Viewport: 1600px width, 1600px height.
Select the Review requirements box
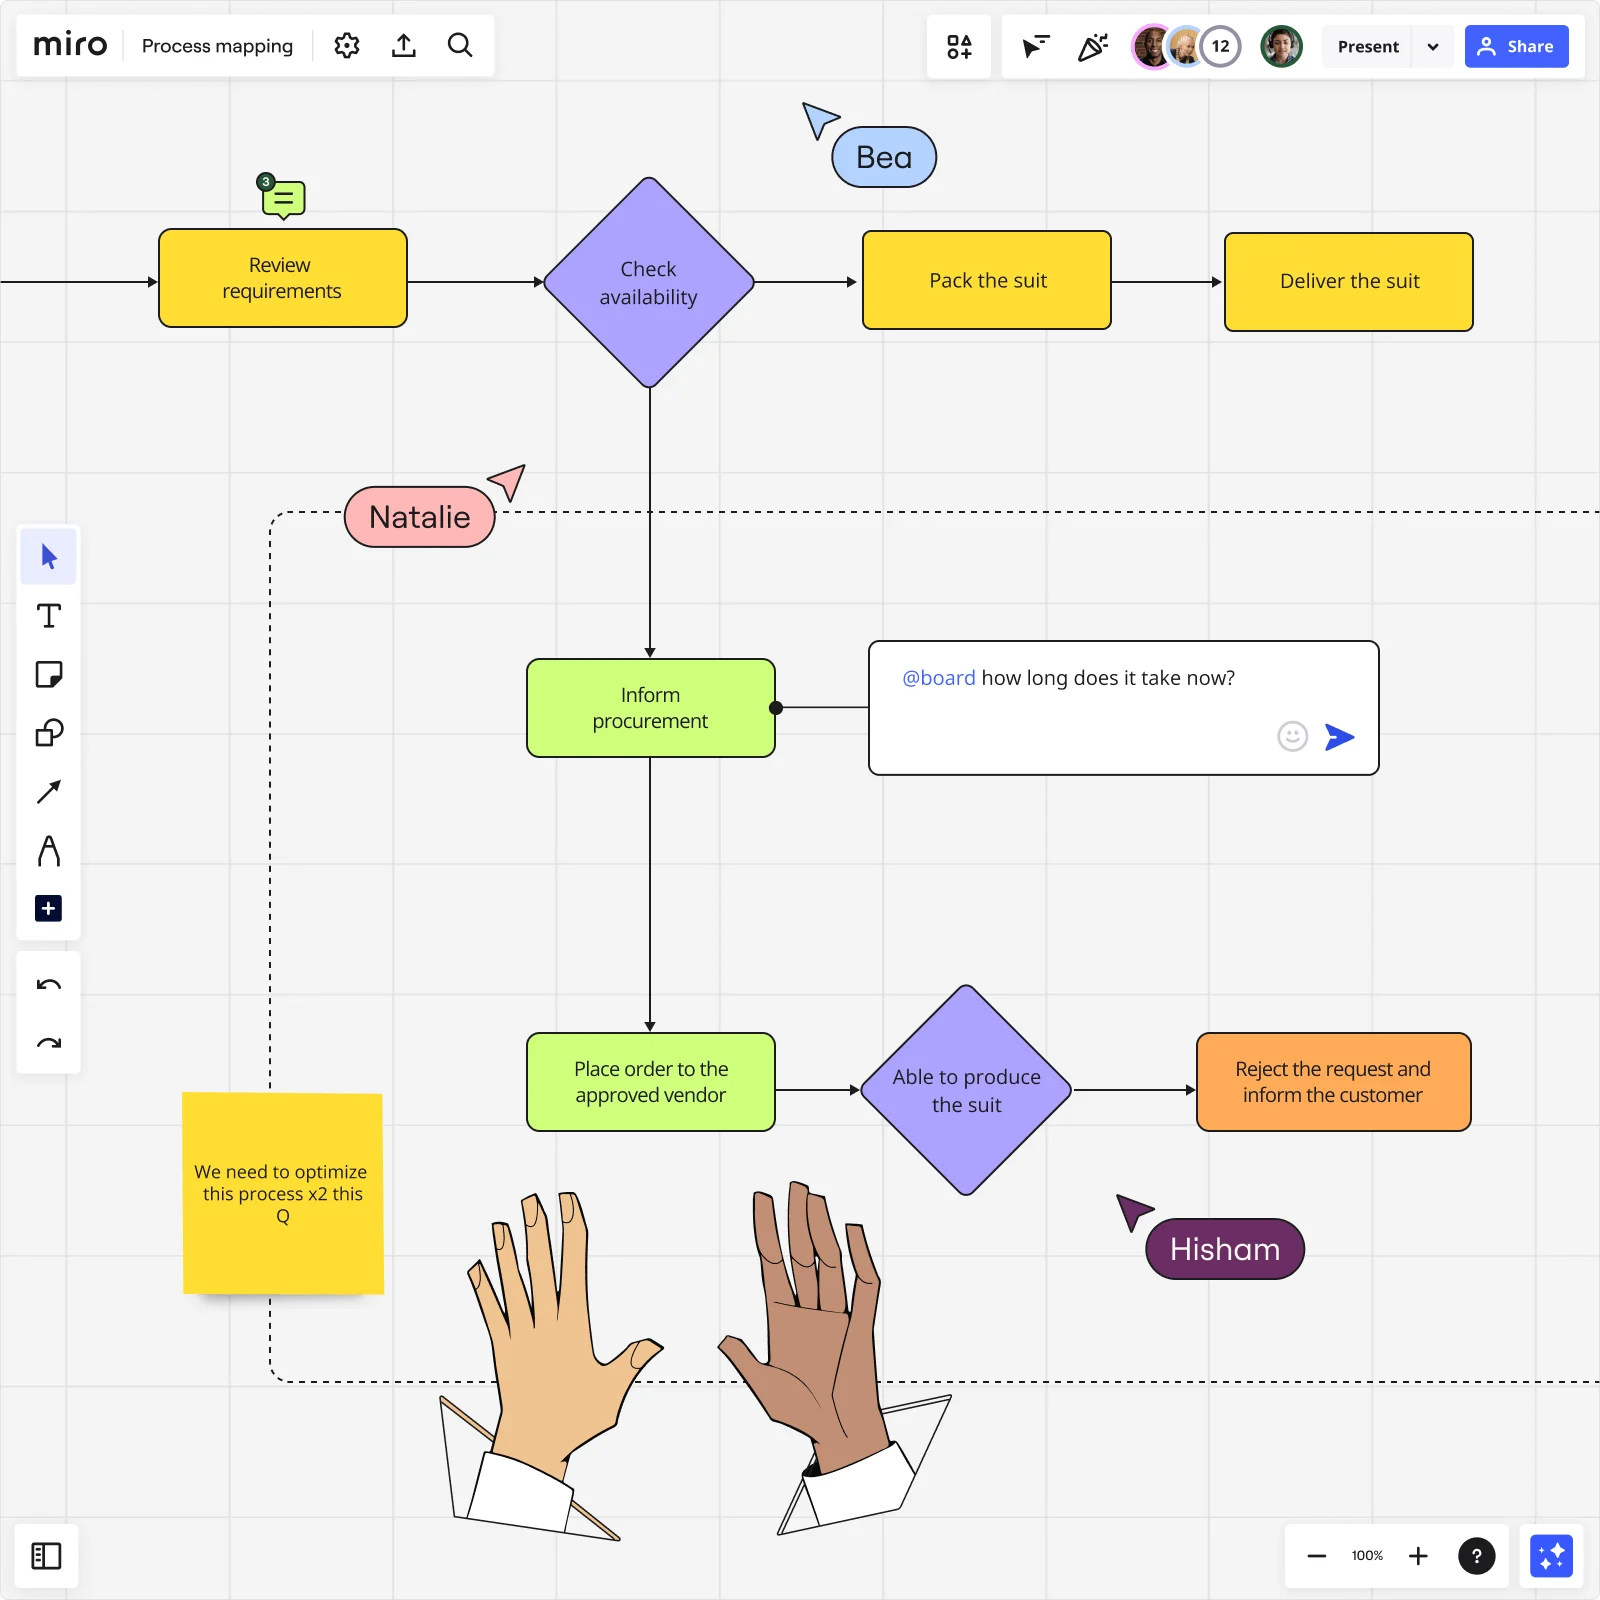283,278
